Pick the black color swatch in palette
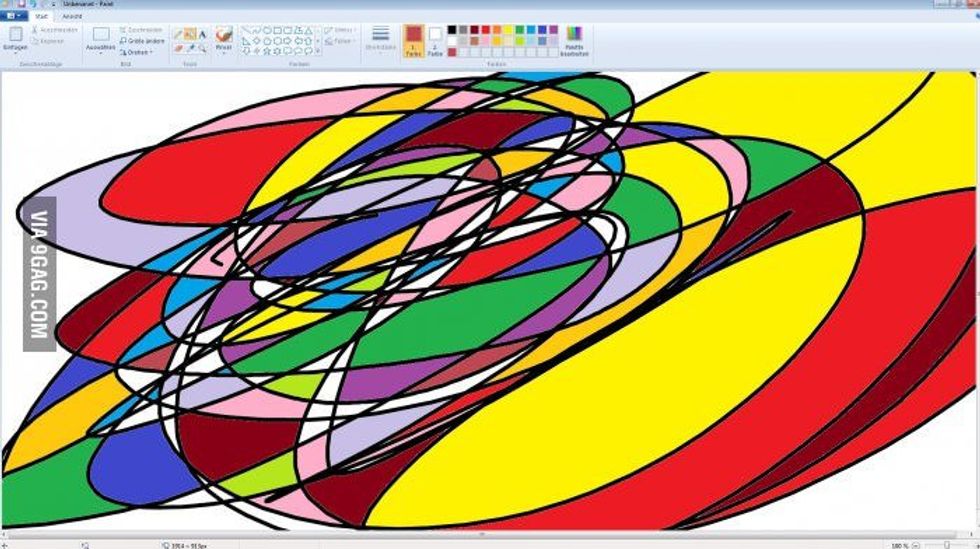 (x=452, y=31)
